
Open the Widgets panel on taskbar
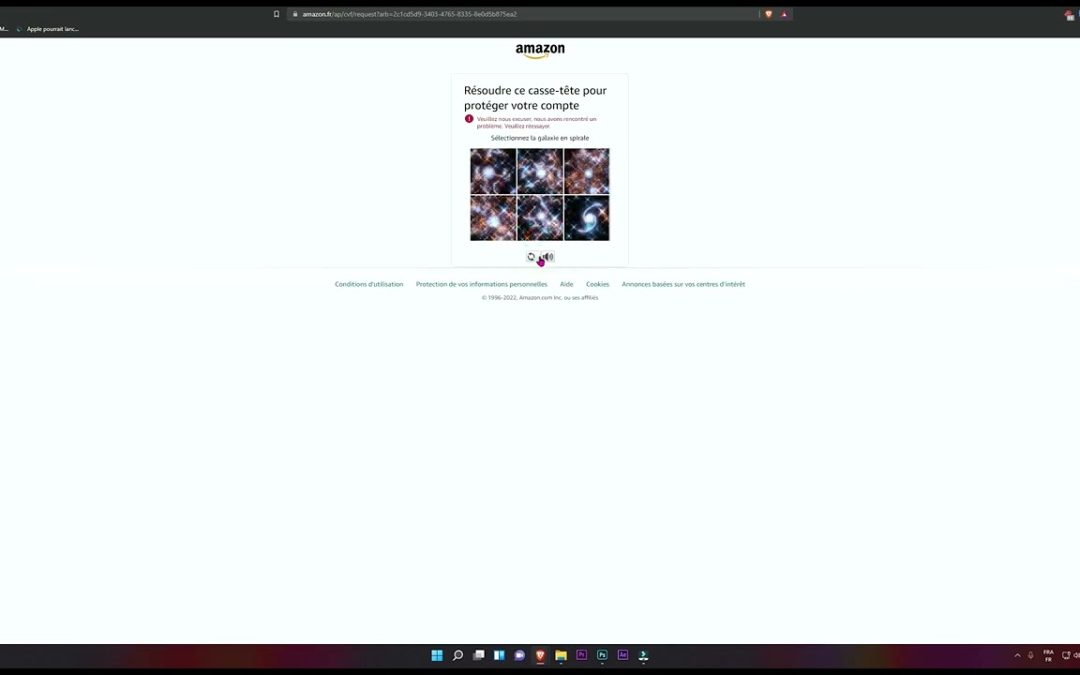pos(499,655)
